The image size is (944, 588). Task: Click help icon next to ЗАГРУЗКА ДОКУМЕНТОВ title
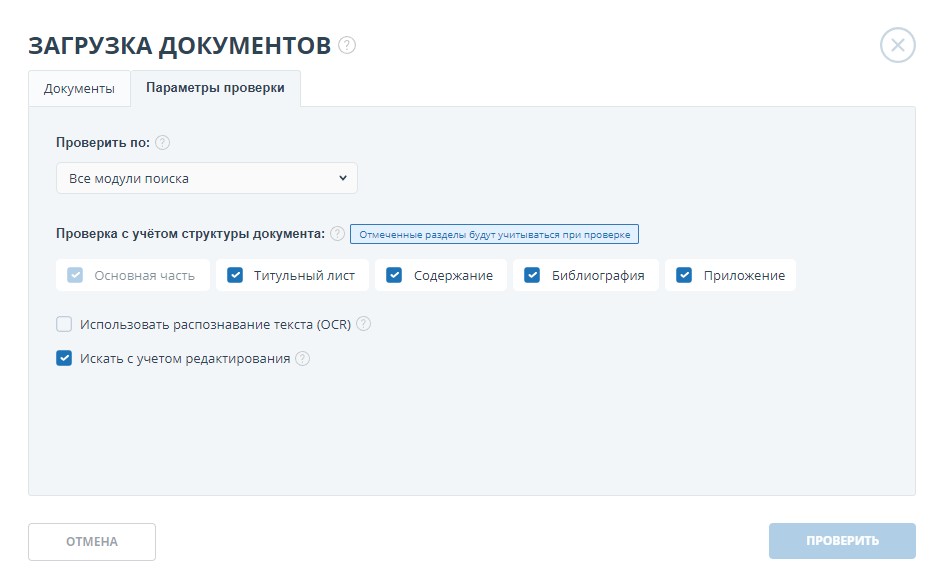tap(347, 45)
